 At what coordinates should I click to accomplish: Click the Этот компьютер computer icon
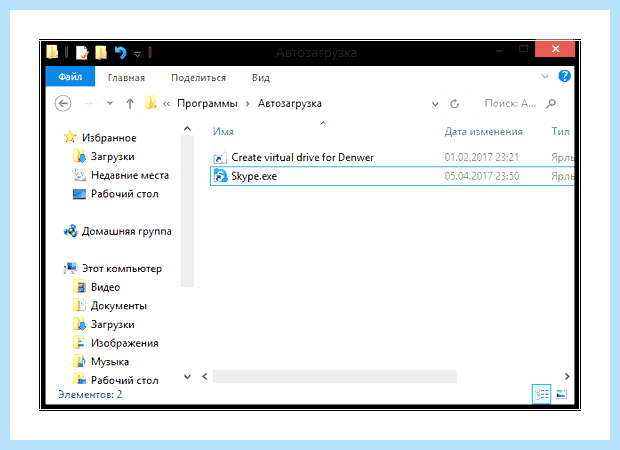[70, 268]
